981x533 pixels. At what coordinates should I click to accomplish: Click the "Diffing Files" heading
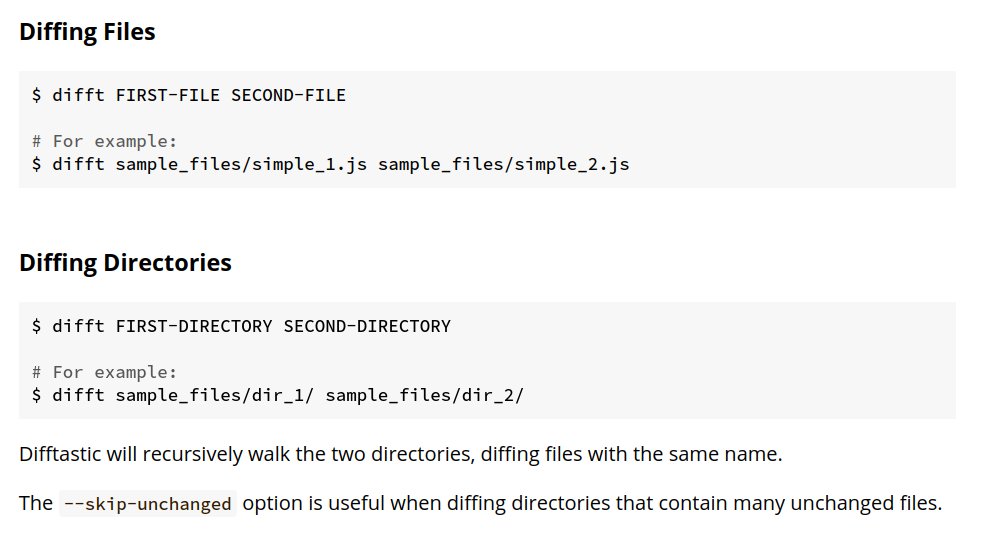[87, 32]
